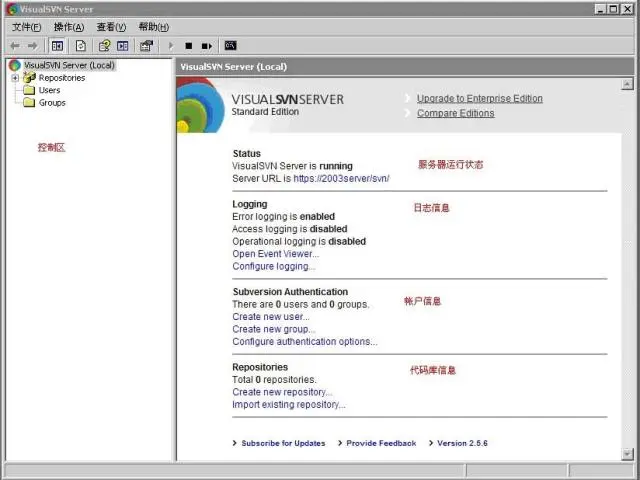Click Create new group link

[273, 329]
